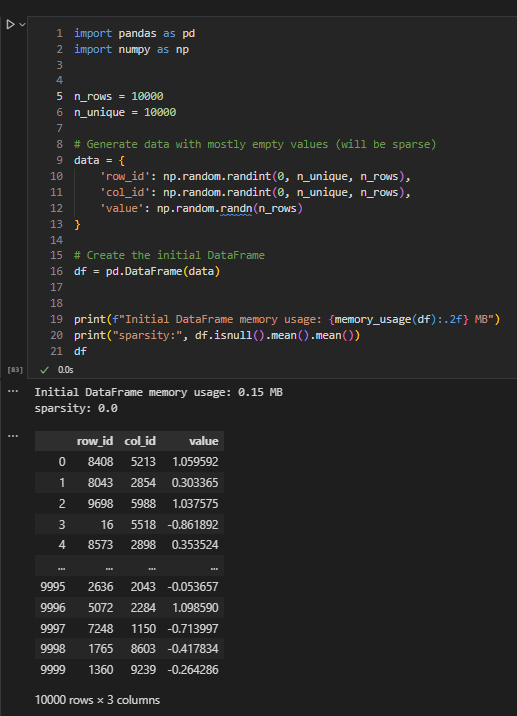Open the table output's ellipsis actions menu

(x=13, y=436)
